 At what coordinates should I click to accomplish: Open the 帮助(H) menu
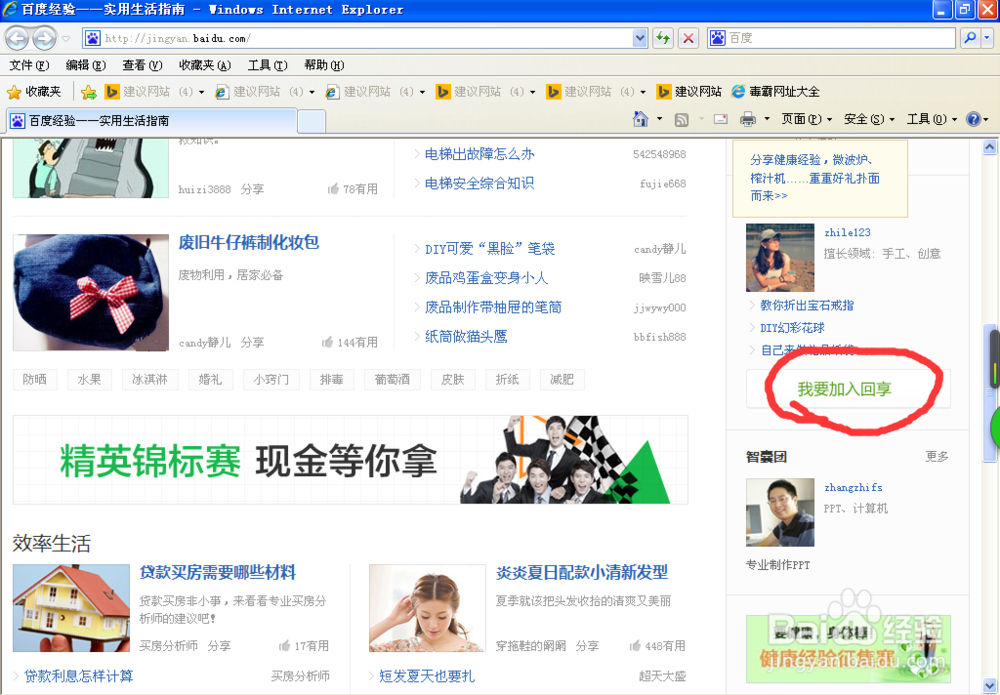click(324, 65)
